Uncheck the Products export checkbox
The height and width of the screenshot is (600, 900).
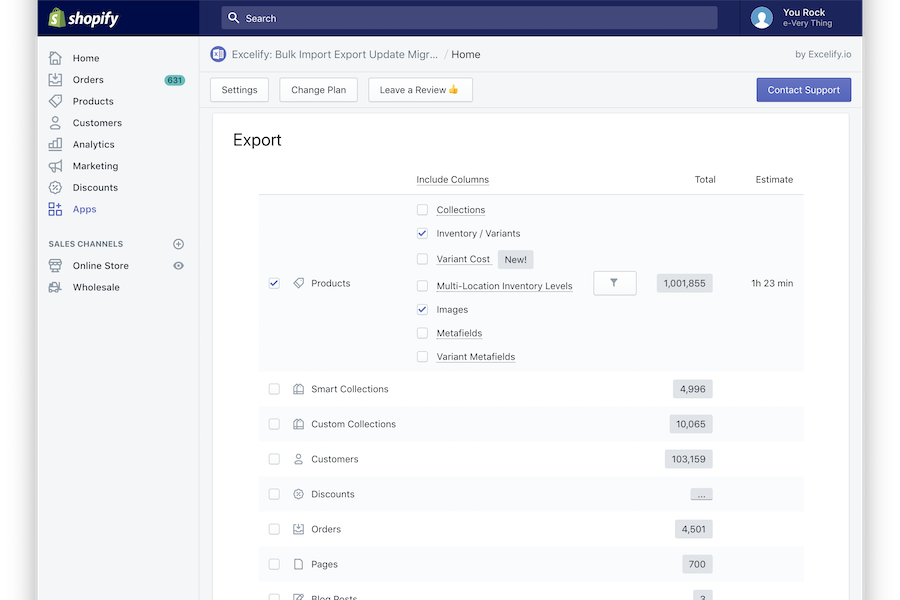[x=274, y=283]
